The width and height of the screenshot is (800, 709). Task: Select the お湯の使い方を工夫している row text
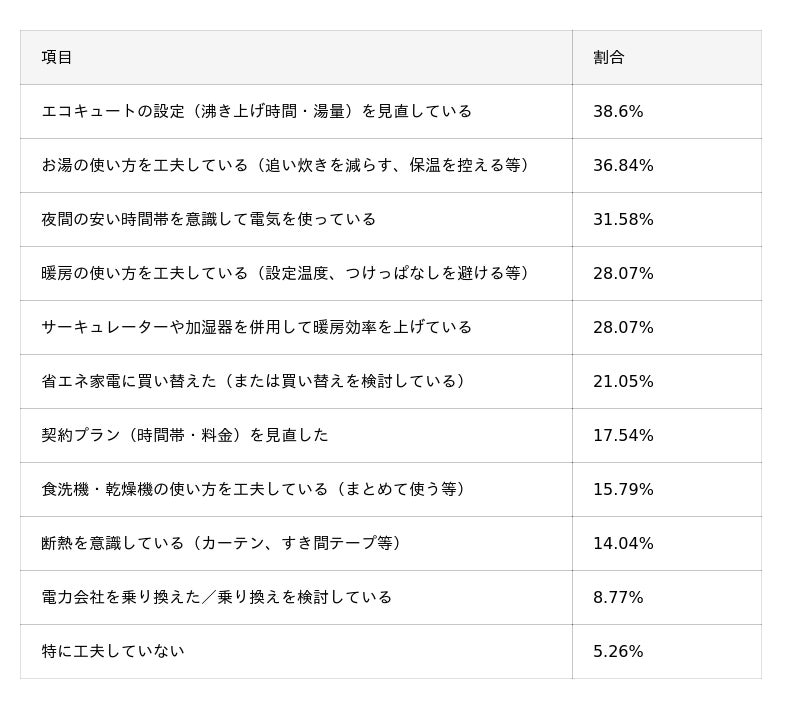coord(285,165)
